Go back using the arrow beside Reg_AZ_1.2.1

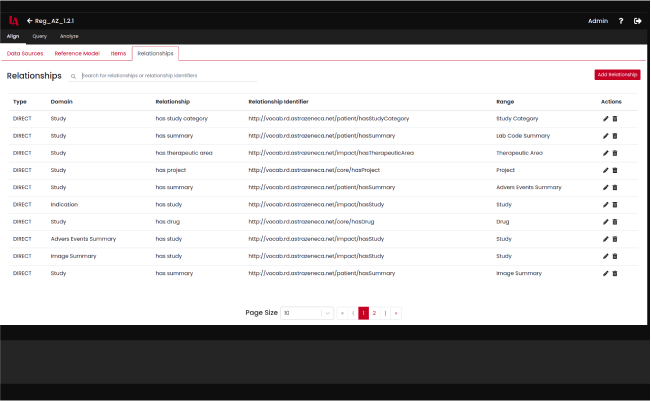pos(29,21)
